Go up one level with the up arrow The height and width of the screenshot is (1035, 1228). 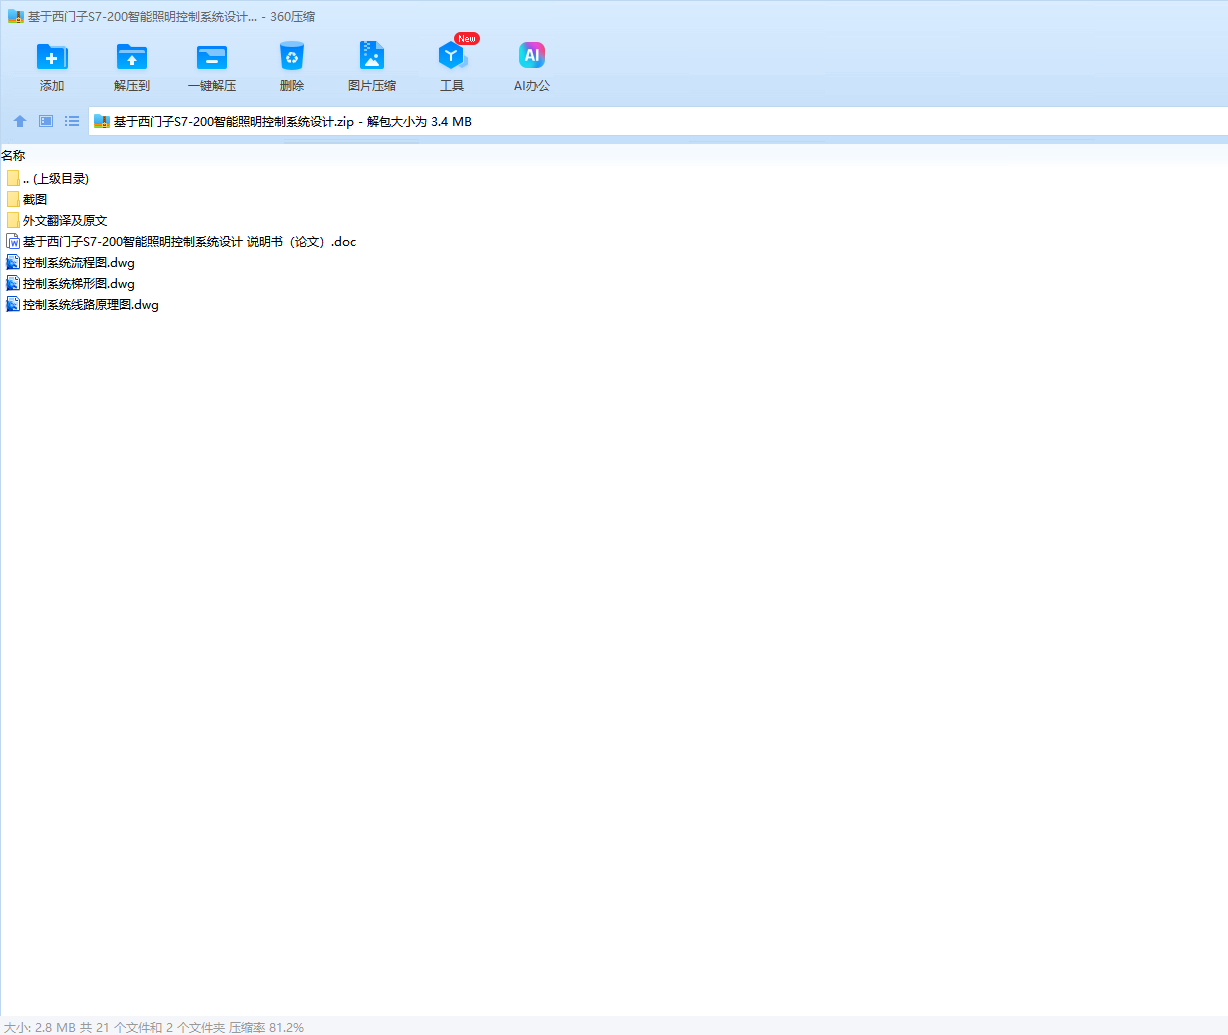(x=20, y=121)
